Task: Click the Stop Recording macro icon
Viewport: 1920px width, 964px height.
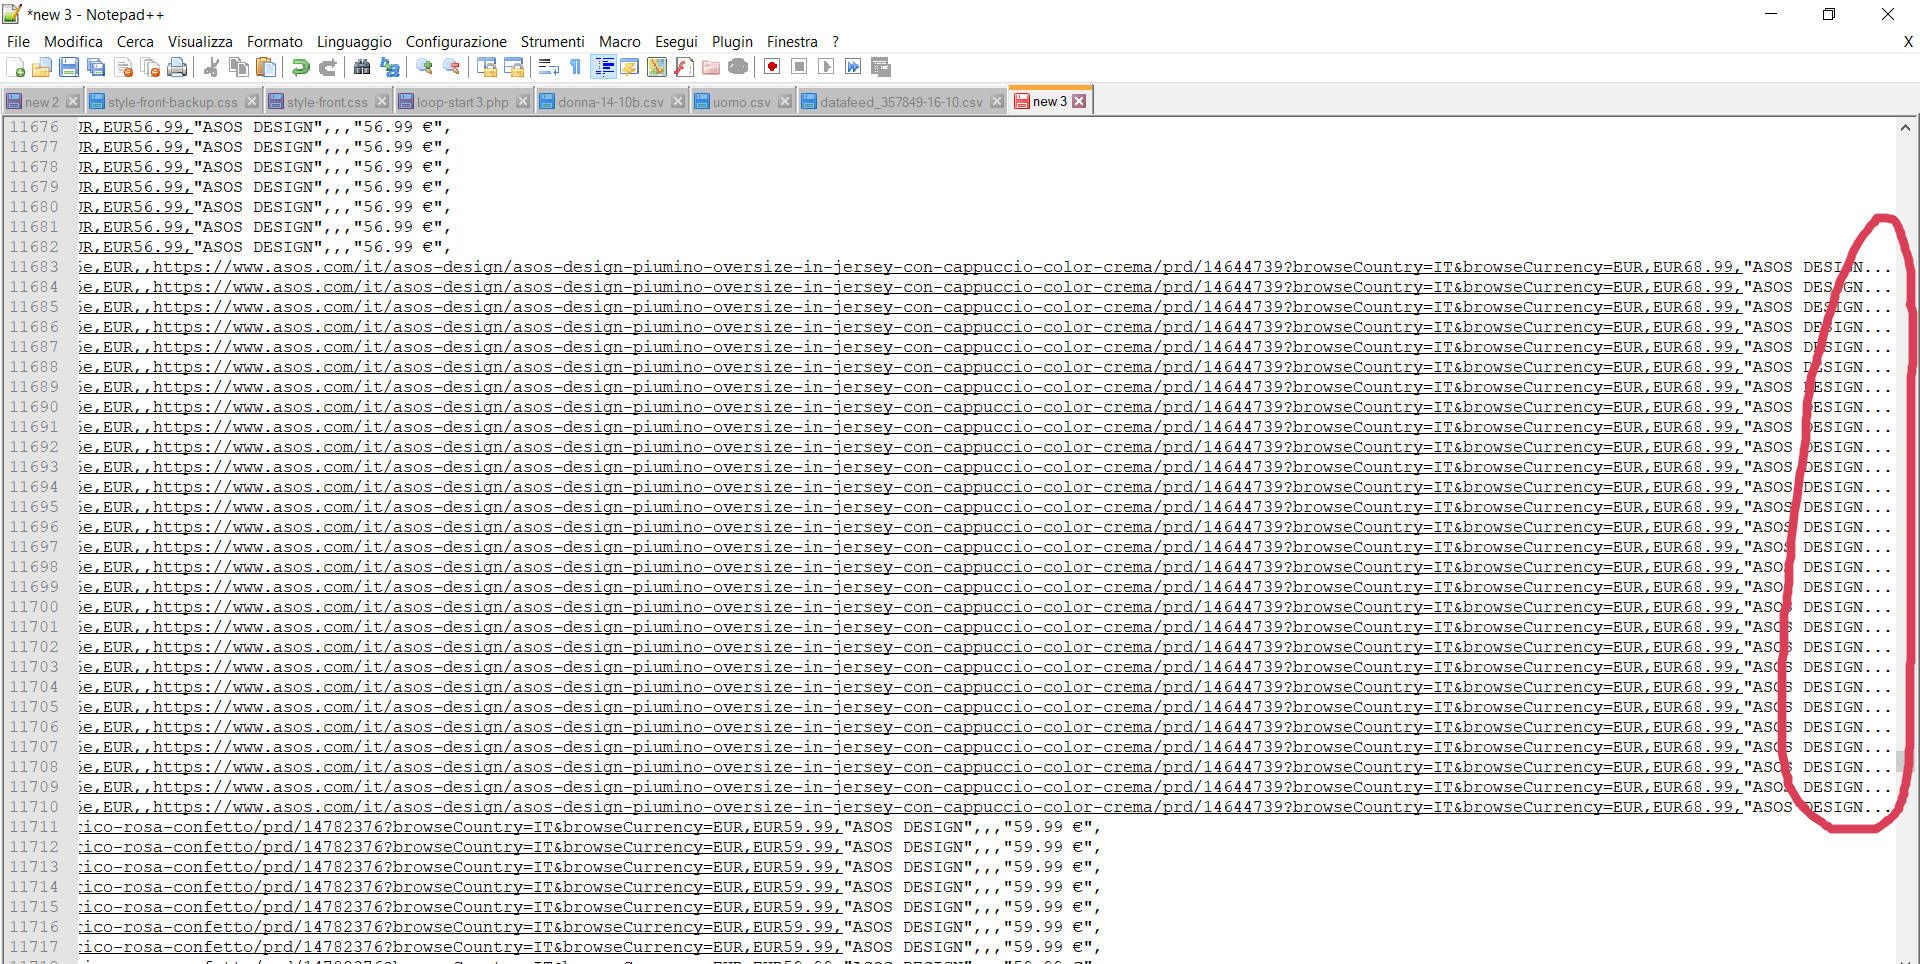Action: (x=799, y=67)
